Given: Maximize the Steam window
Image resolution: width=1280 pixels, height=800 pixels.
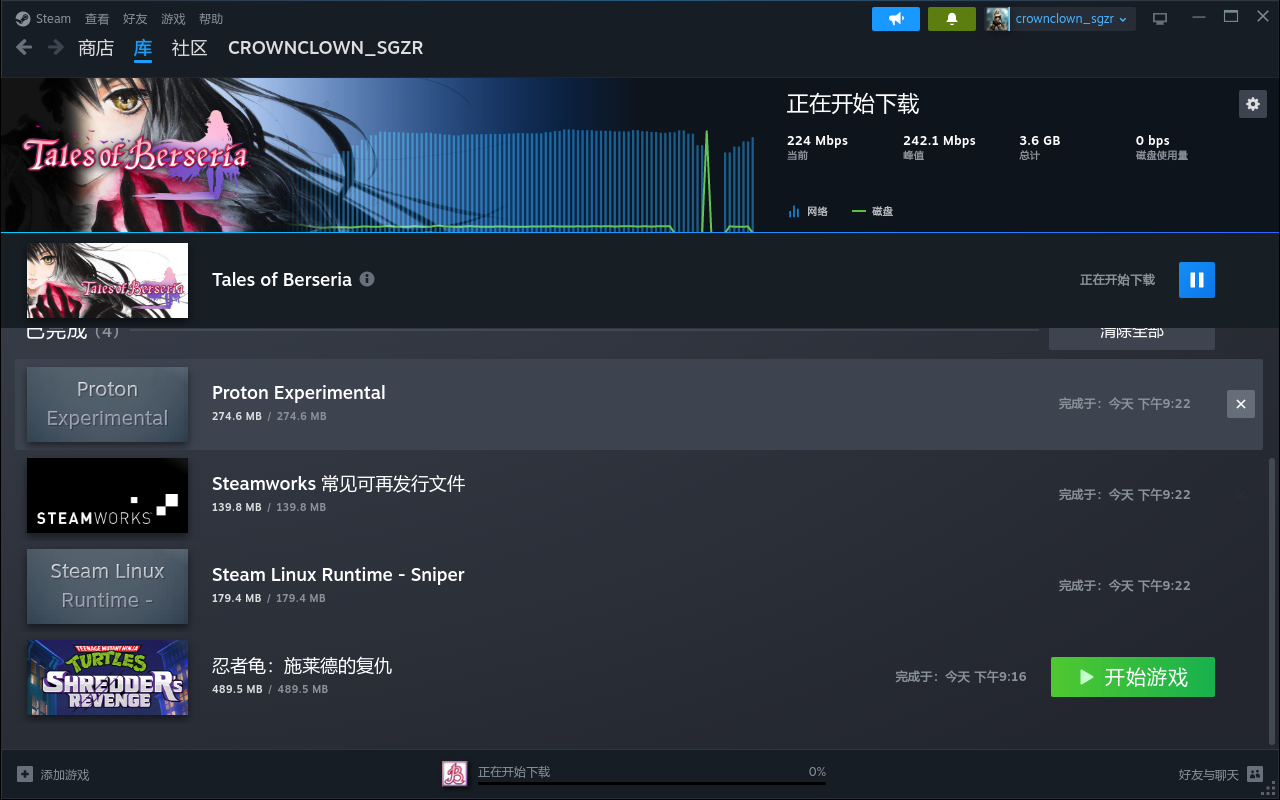Looking at the screenshot, I should 1231,17.
